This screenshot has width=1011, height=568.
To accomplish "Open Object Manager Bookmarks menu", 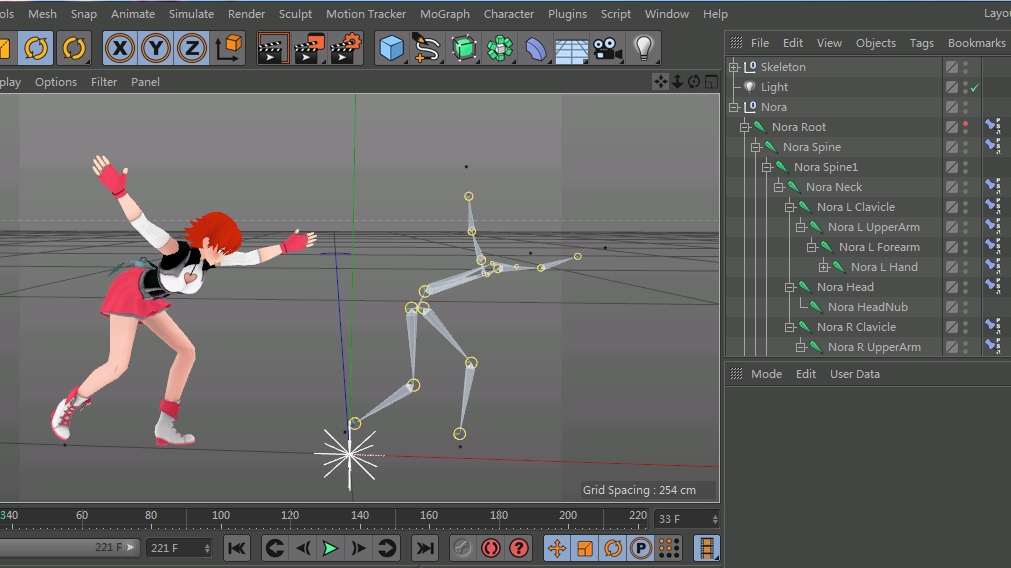I will 976,43.
